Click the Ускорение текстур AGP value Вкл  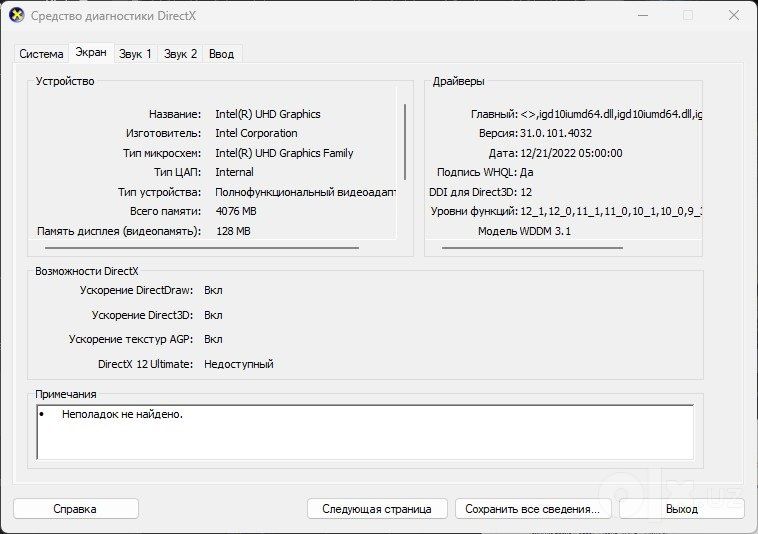pos(213,339)
